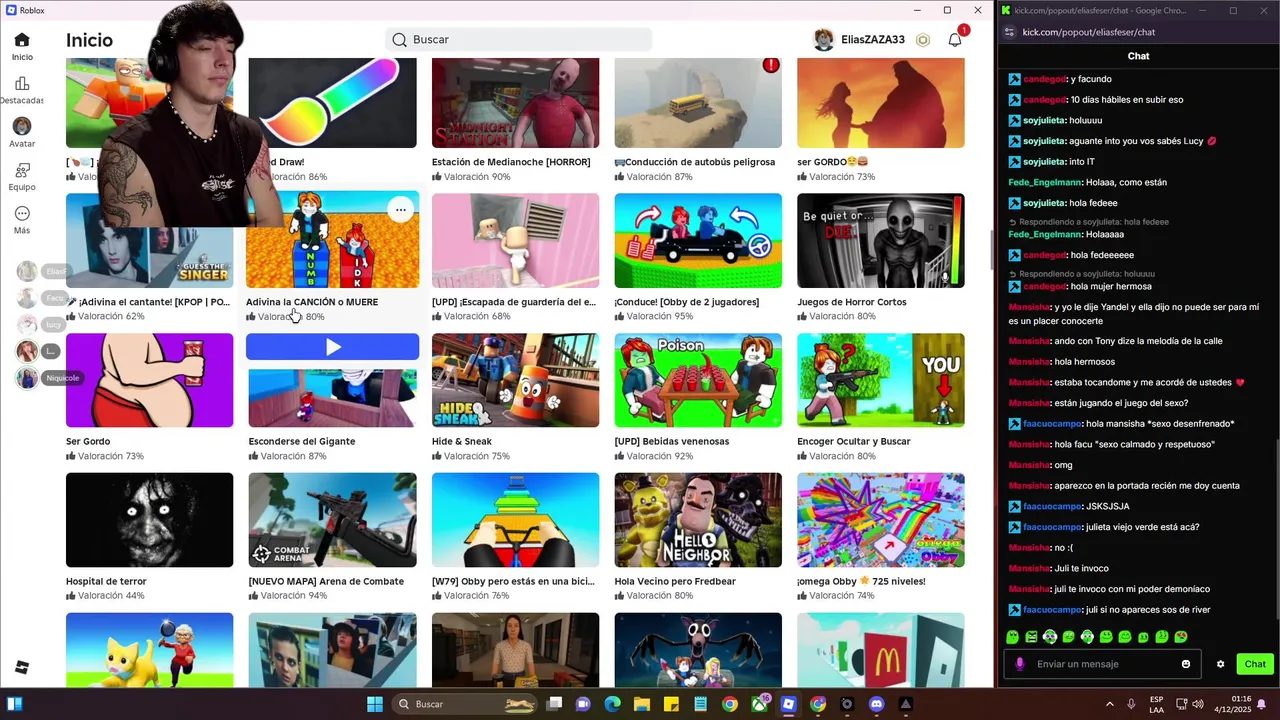1280x720 pixels.
Task: Click the Esconderse del Gigante title
Action: [x=301, y=441]
